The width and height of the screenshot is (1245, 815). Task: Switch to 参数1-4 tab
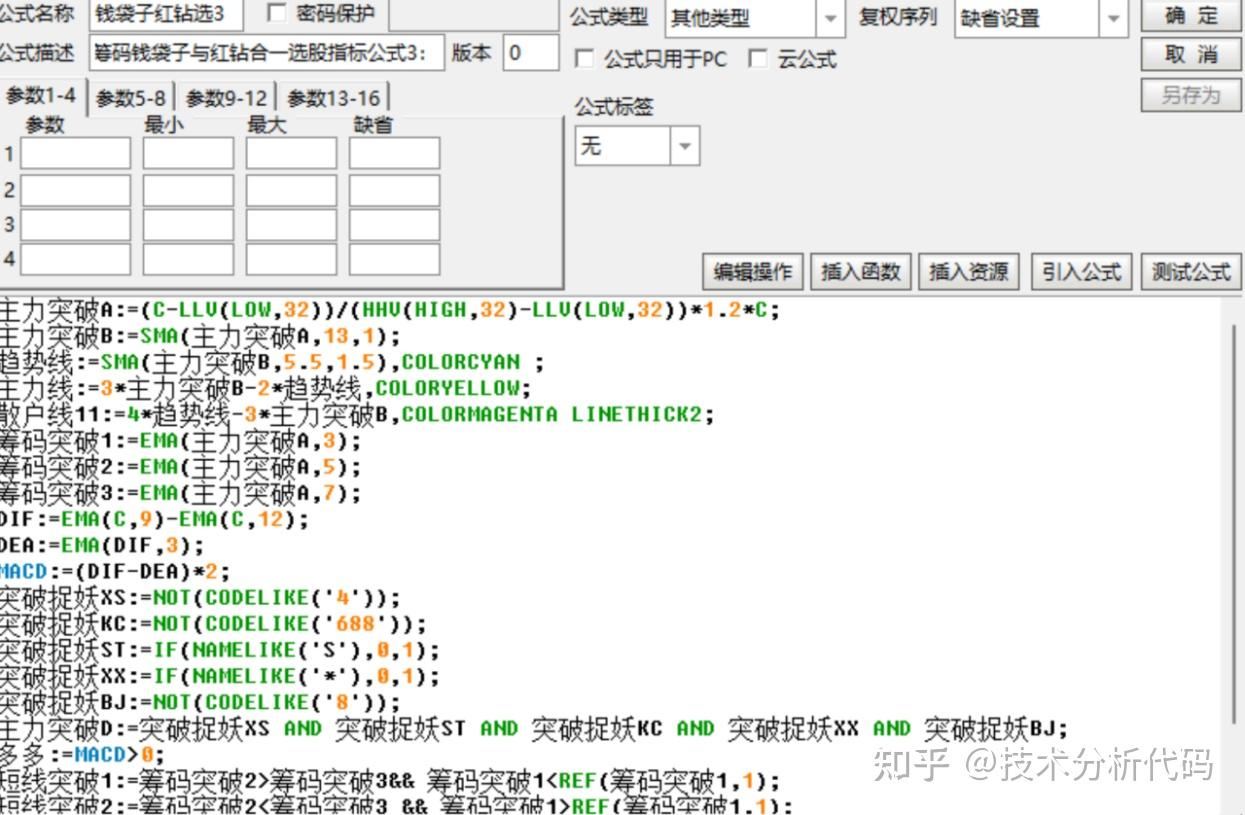pyautogui.click(x=41, y=97)
